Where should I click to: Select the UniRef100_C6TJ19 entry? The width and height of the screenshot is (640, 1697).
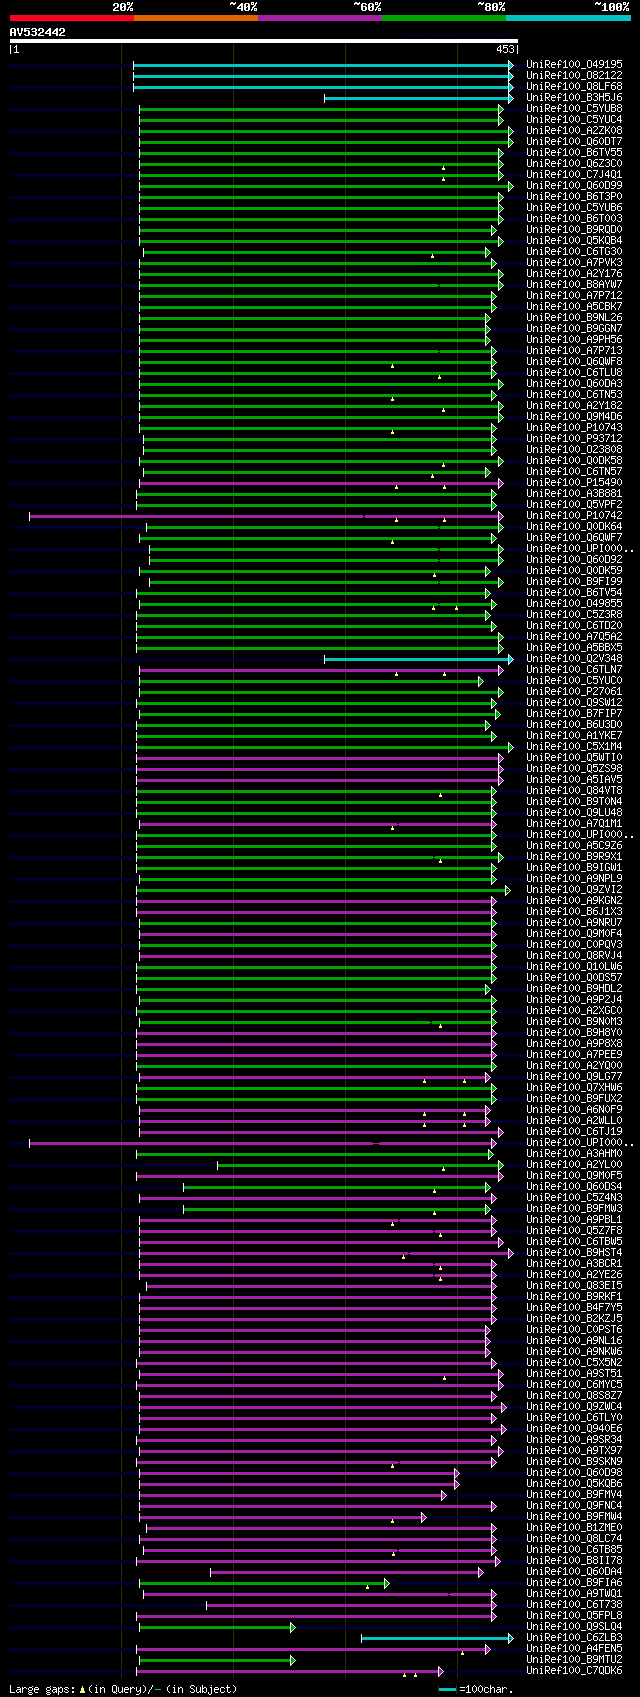[x=574, y=1132]
